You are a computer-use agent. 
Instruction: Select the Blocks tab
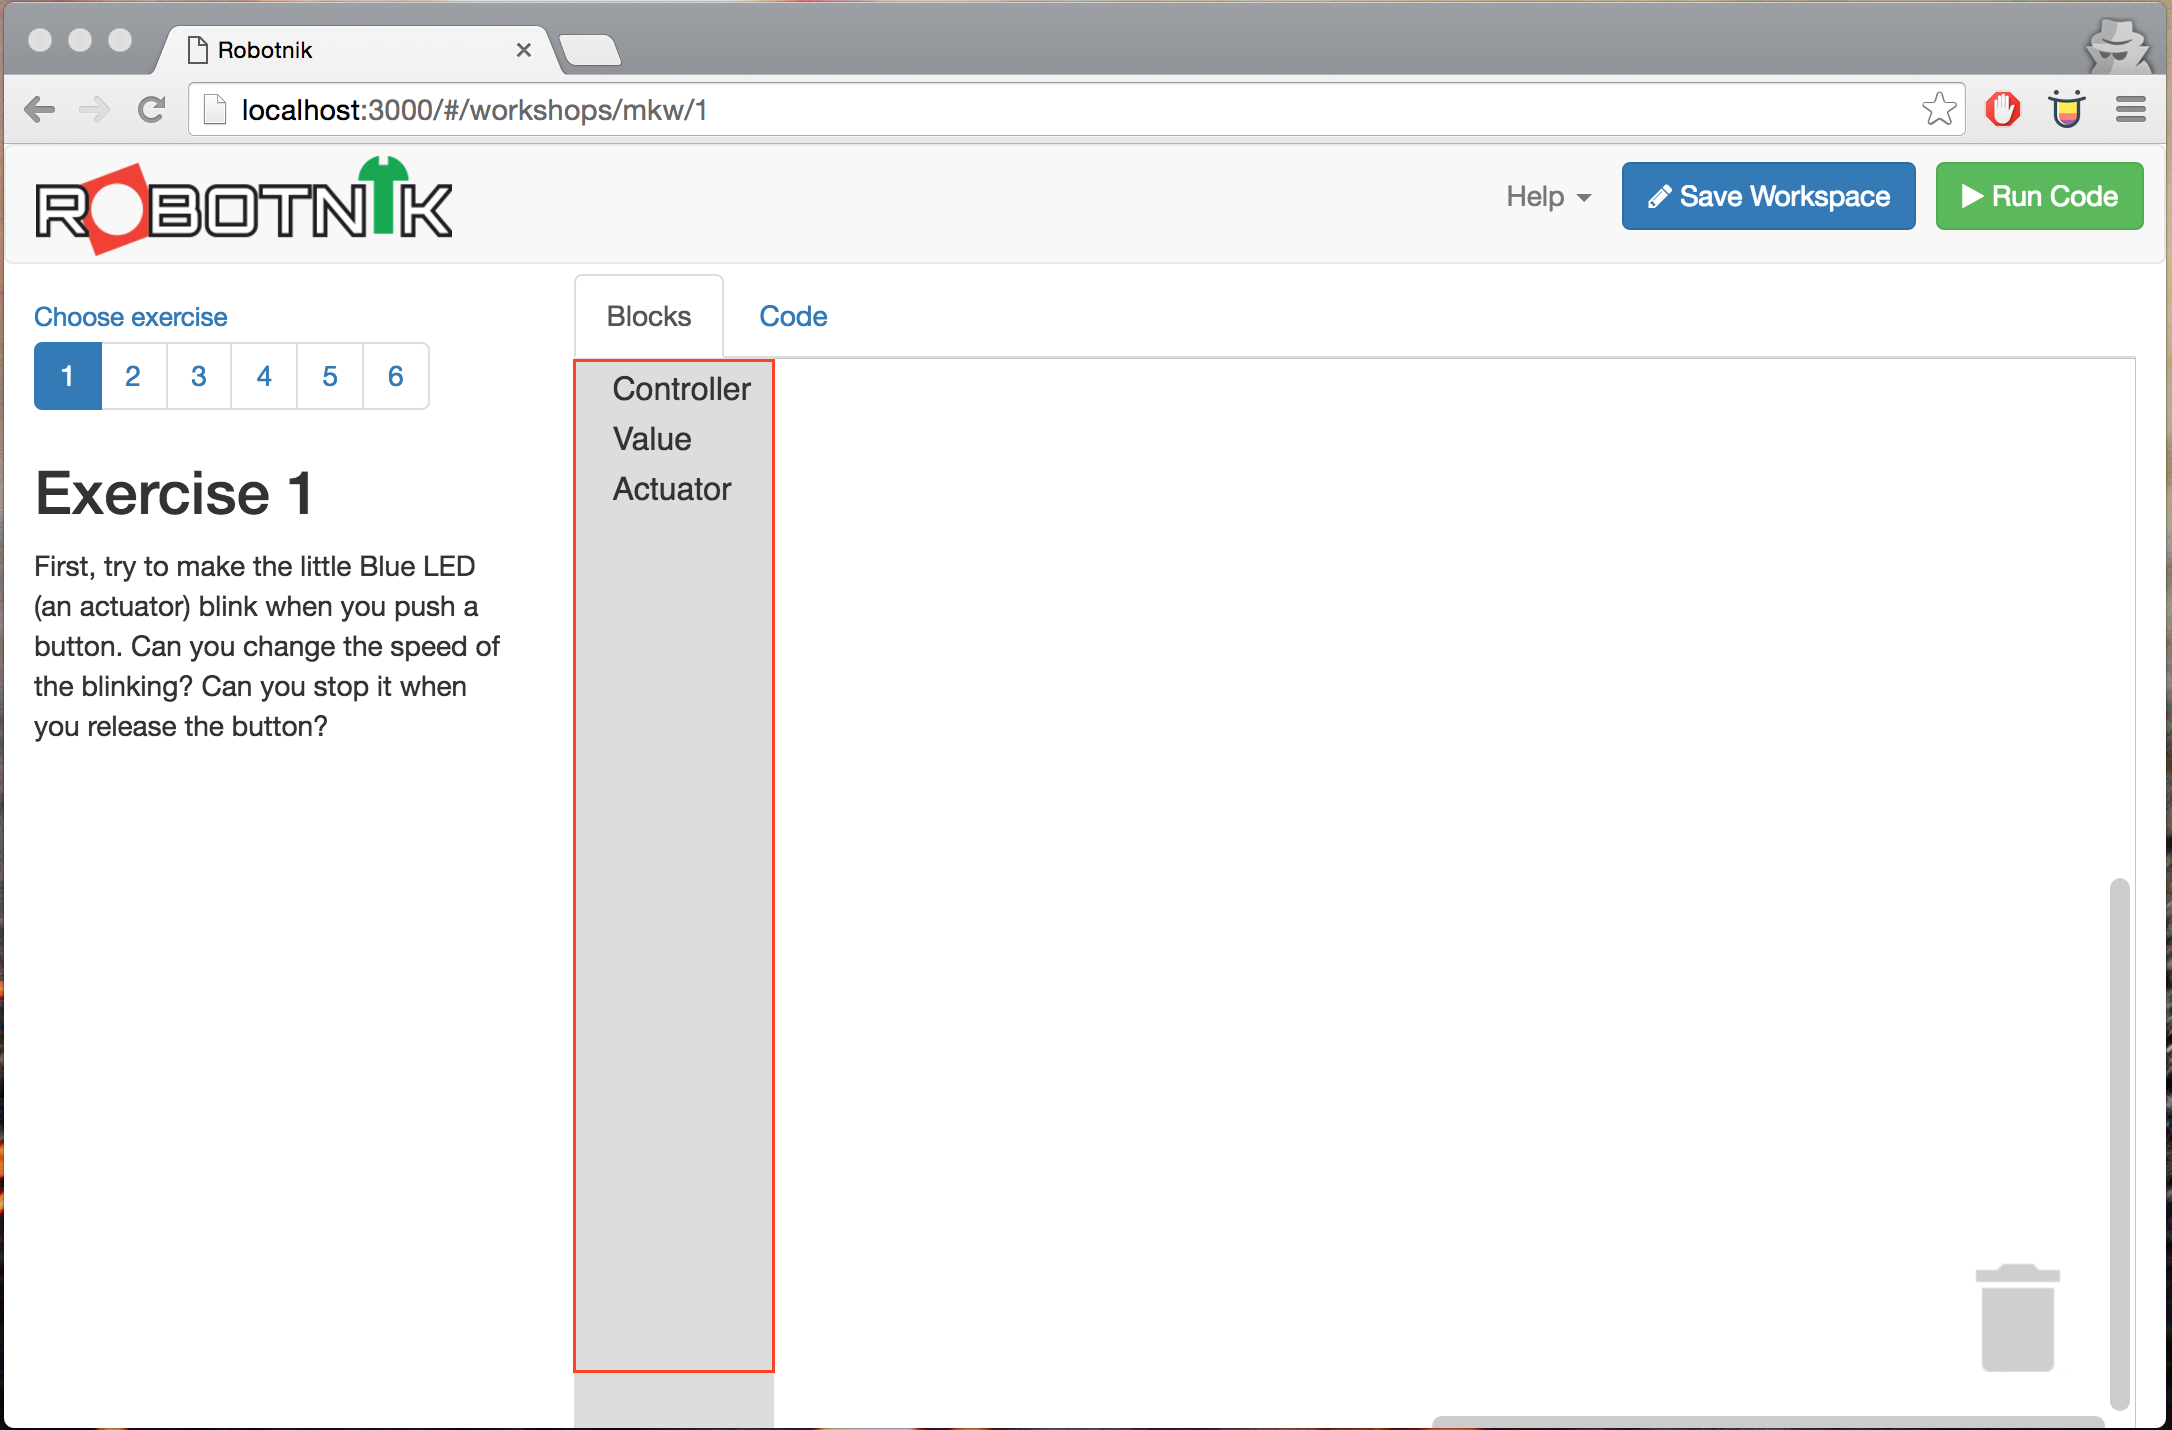[649, 317]
